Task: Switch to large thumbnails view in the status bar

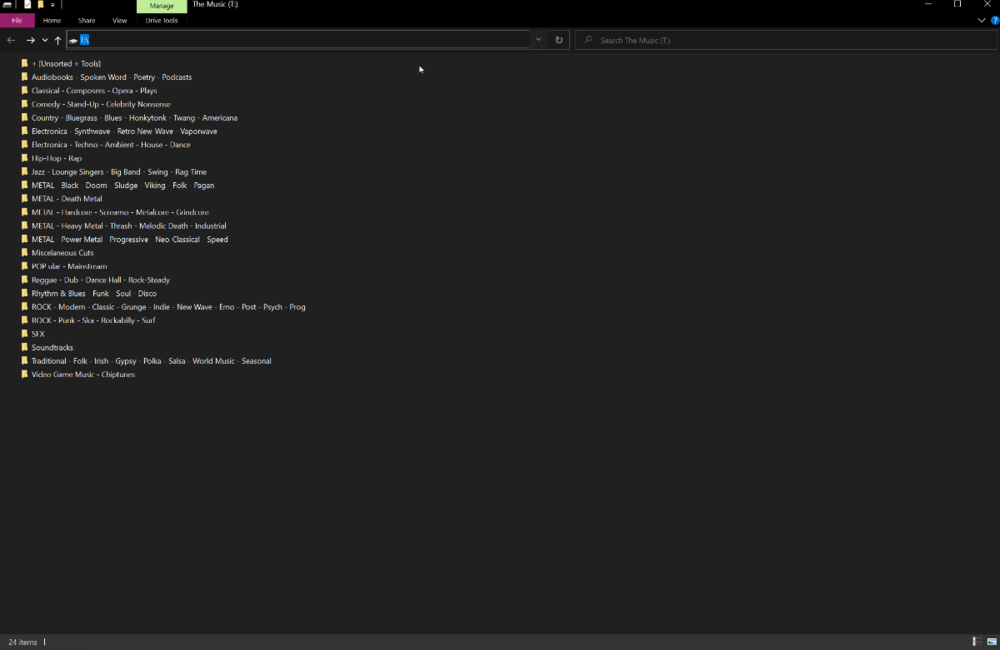Action: click(x=989, y=641)
